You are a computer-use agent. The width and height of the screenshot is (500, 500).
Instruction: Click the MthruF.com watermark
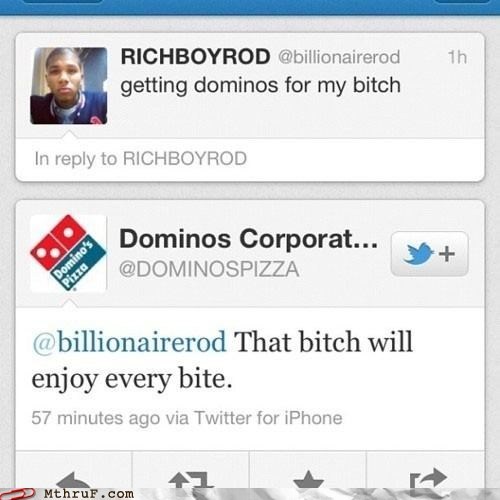[x=89, y=494]
